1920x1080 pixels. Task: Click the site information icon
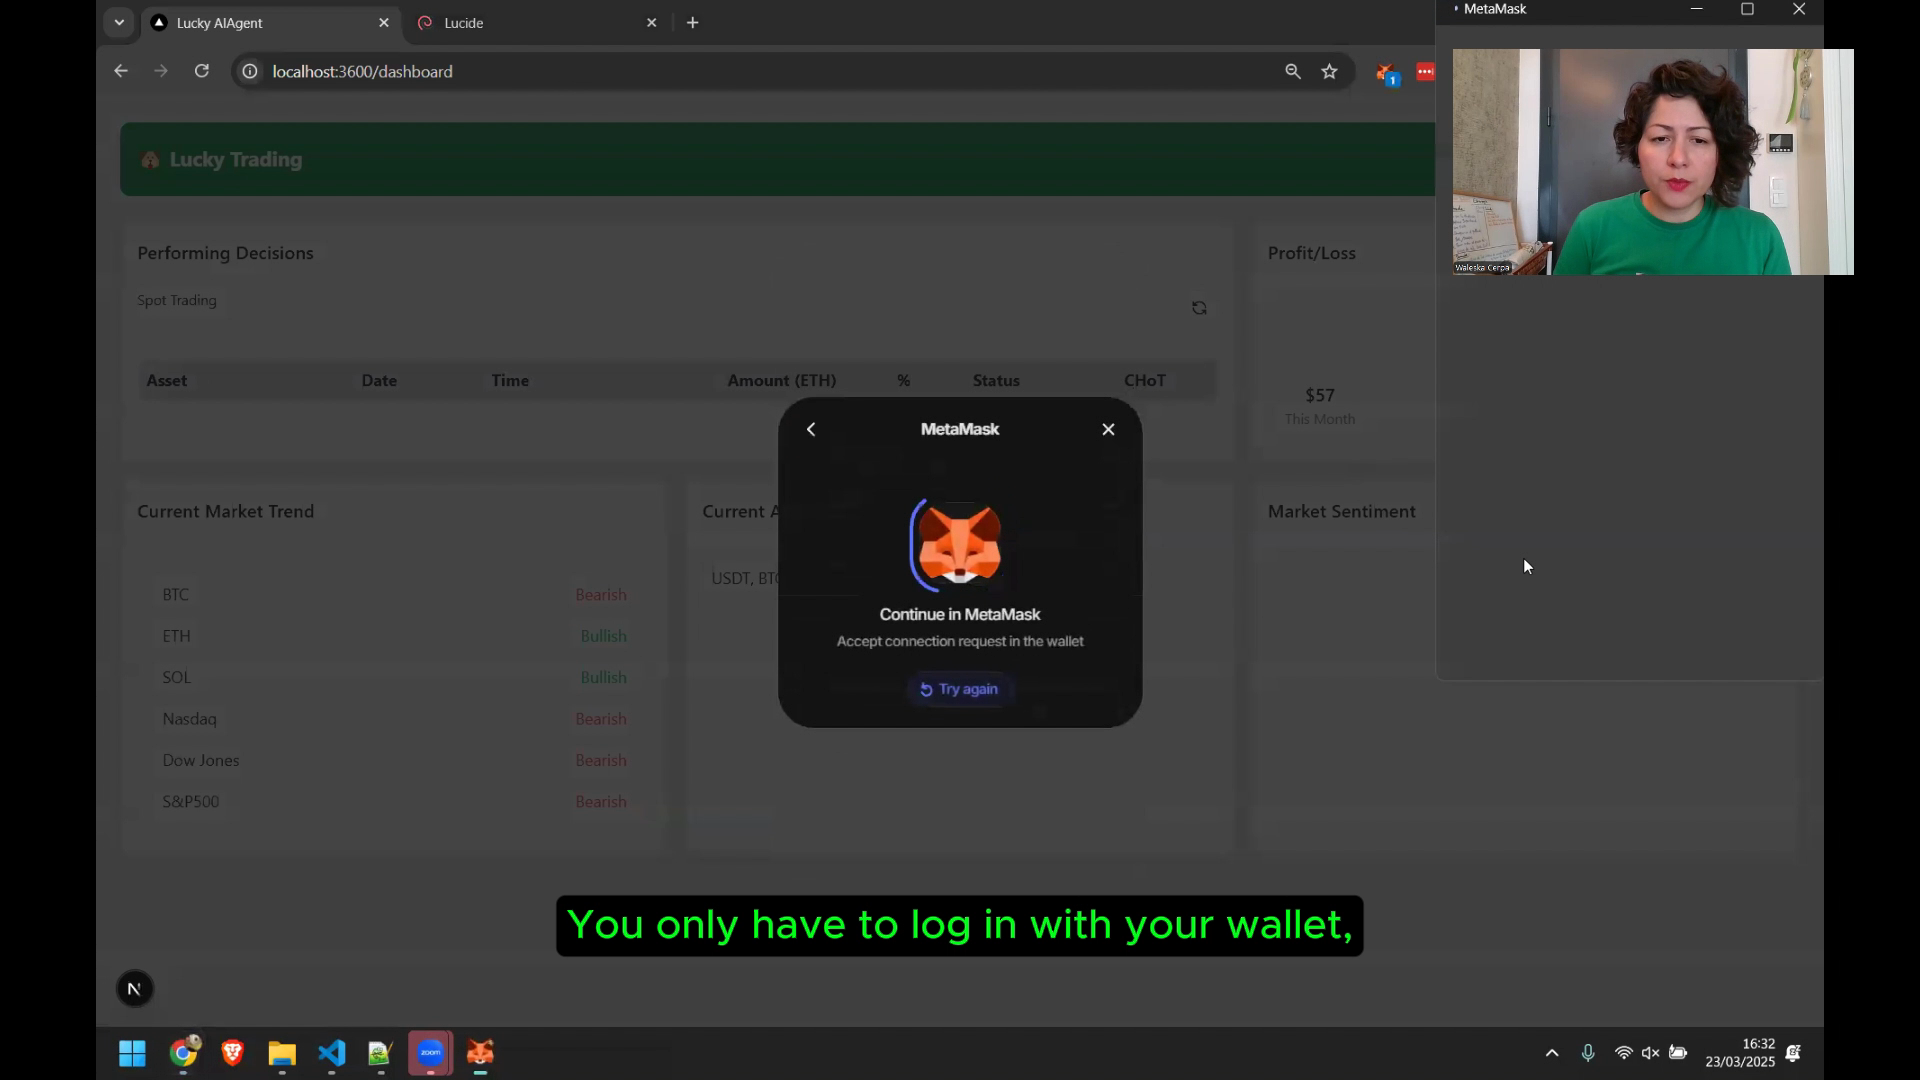pos(250,71)
